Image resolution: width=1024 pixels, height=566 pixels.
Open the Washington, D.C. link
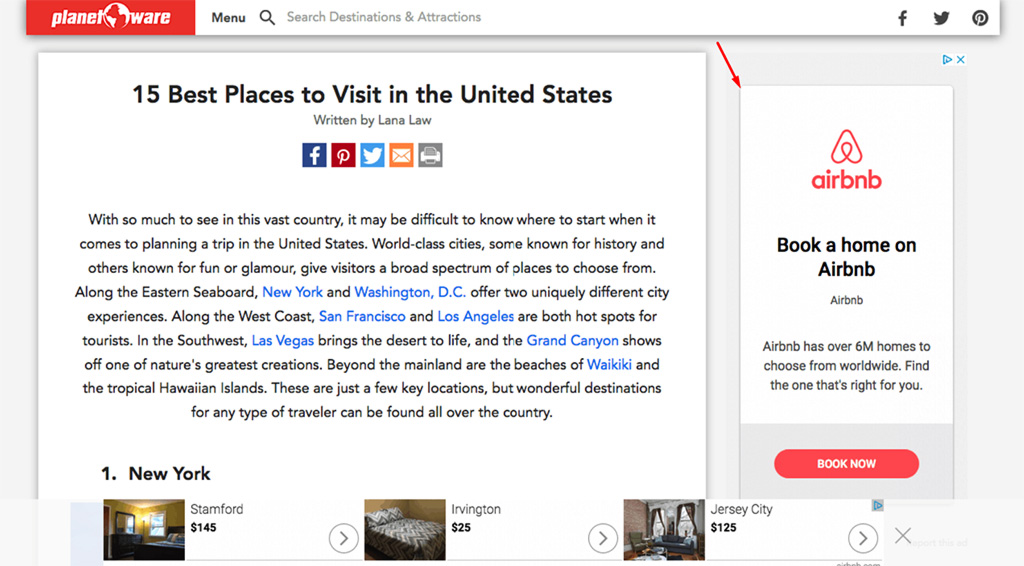[410, 292]
